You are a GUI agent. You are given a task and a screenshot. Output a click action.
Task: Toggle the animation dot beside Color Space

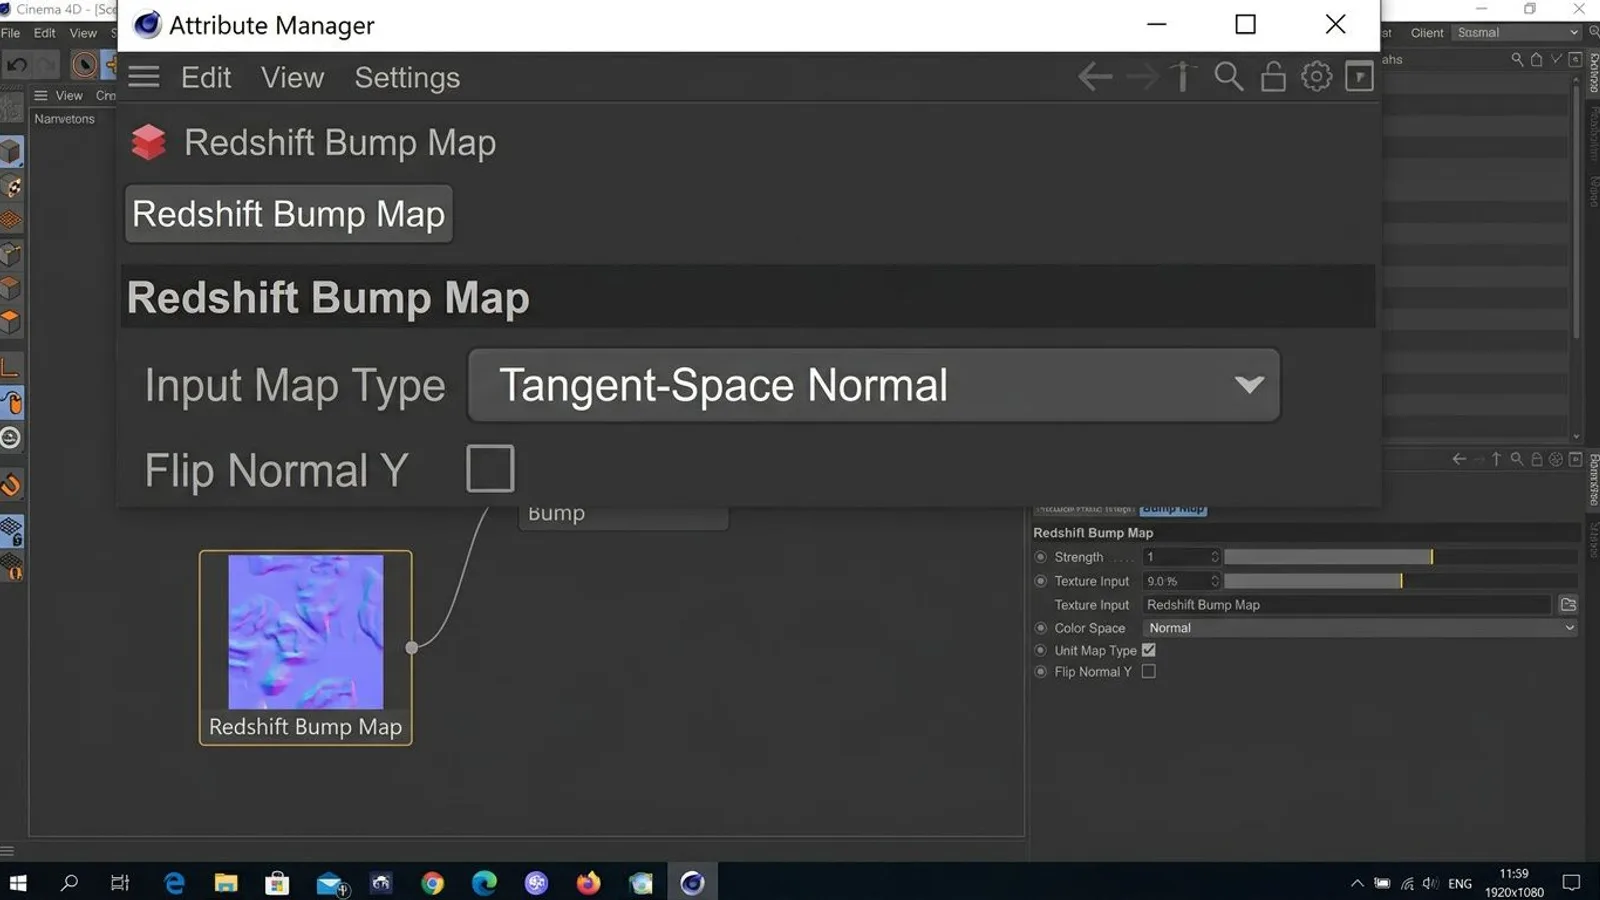[1040, 628]
